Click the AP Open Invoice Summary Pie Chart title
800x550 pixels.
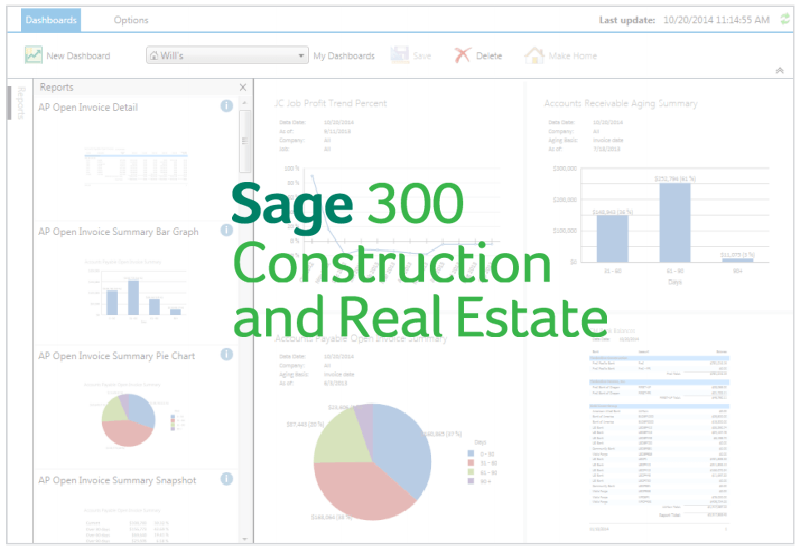click(x=117, y=356)
